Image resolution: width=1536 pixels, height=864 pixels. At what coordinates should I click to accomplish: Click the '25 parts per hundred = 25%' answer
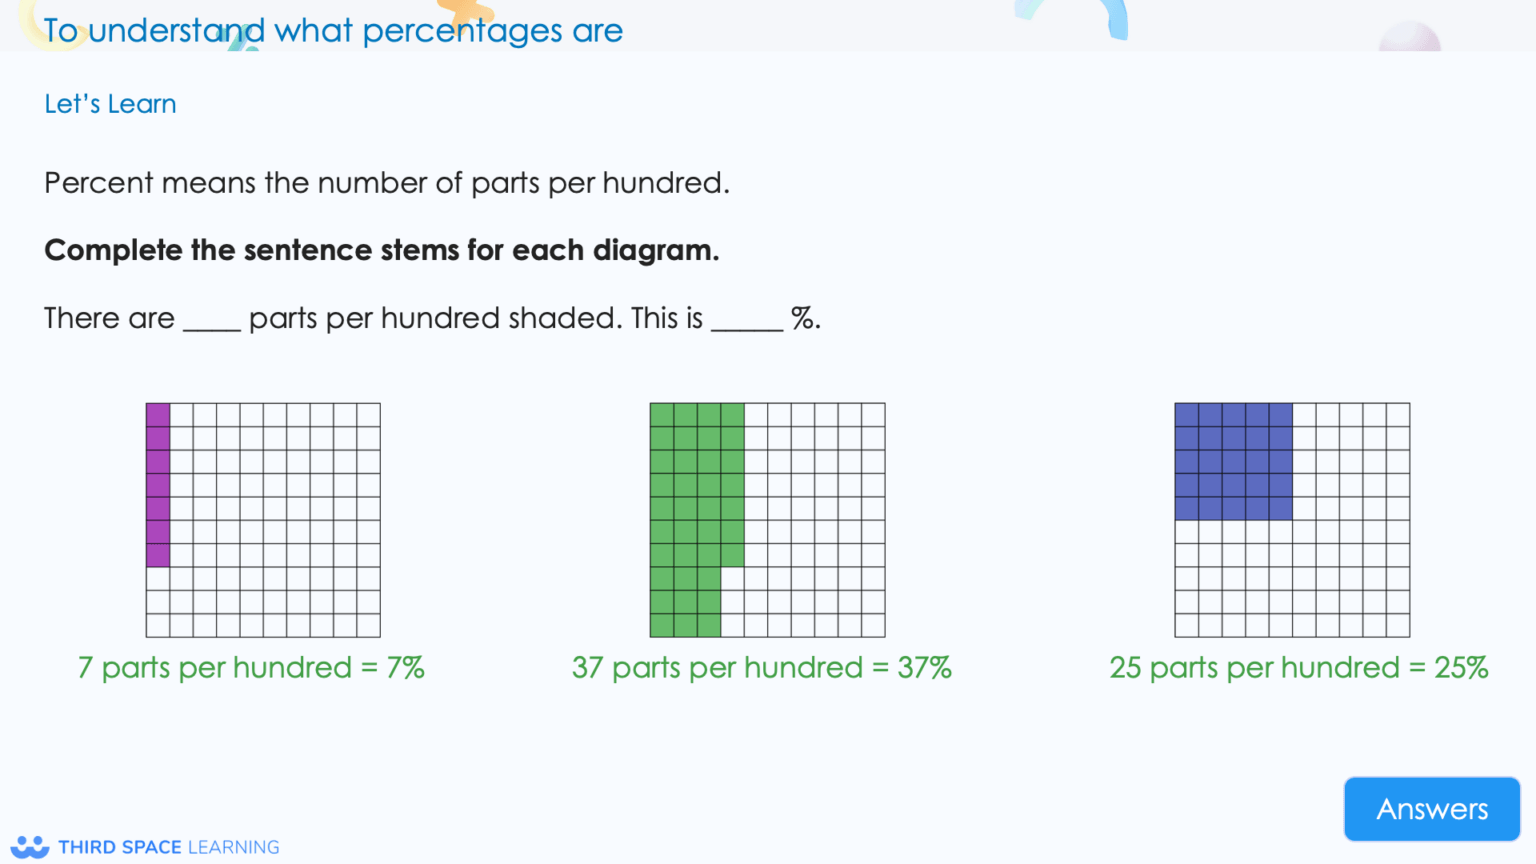pos(1299,667)
